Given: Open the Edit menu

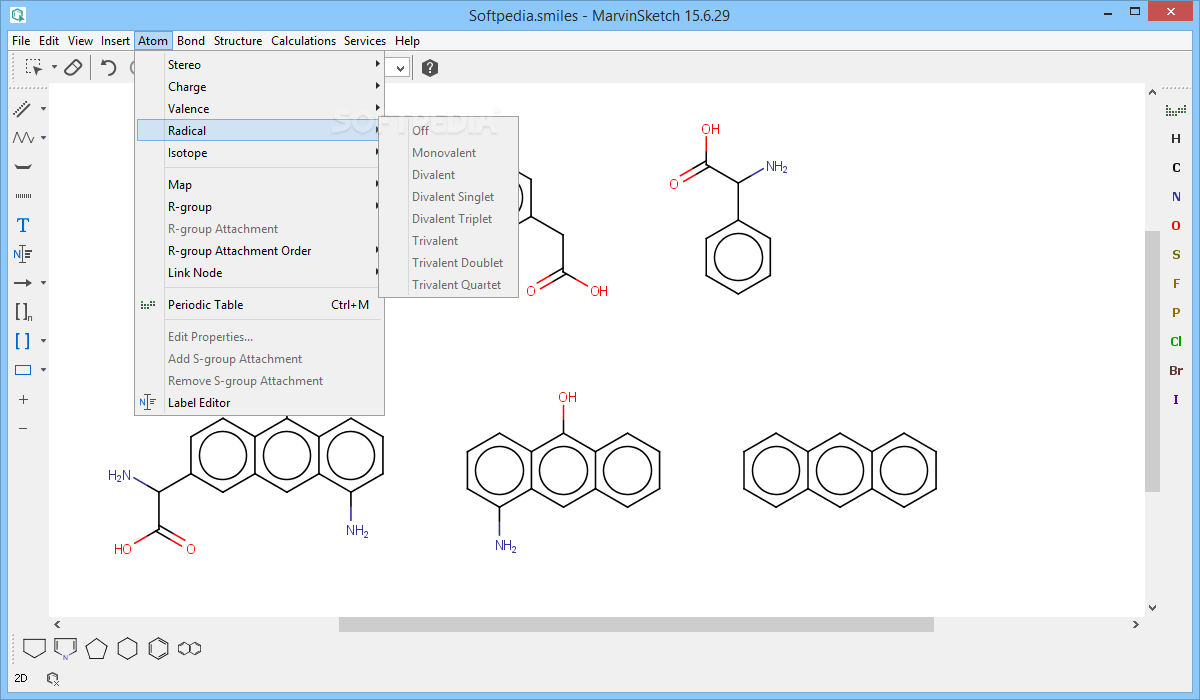Looking at the screenshot, I should point(49,41).
